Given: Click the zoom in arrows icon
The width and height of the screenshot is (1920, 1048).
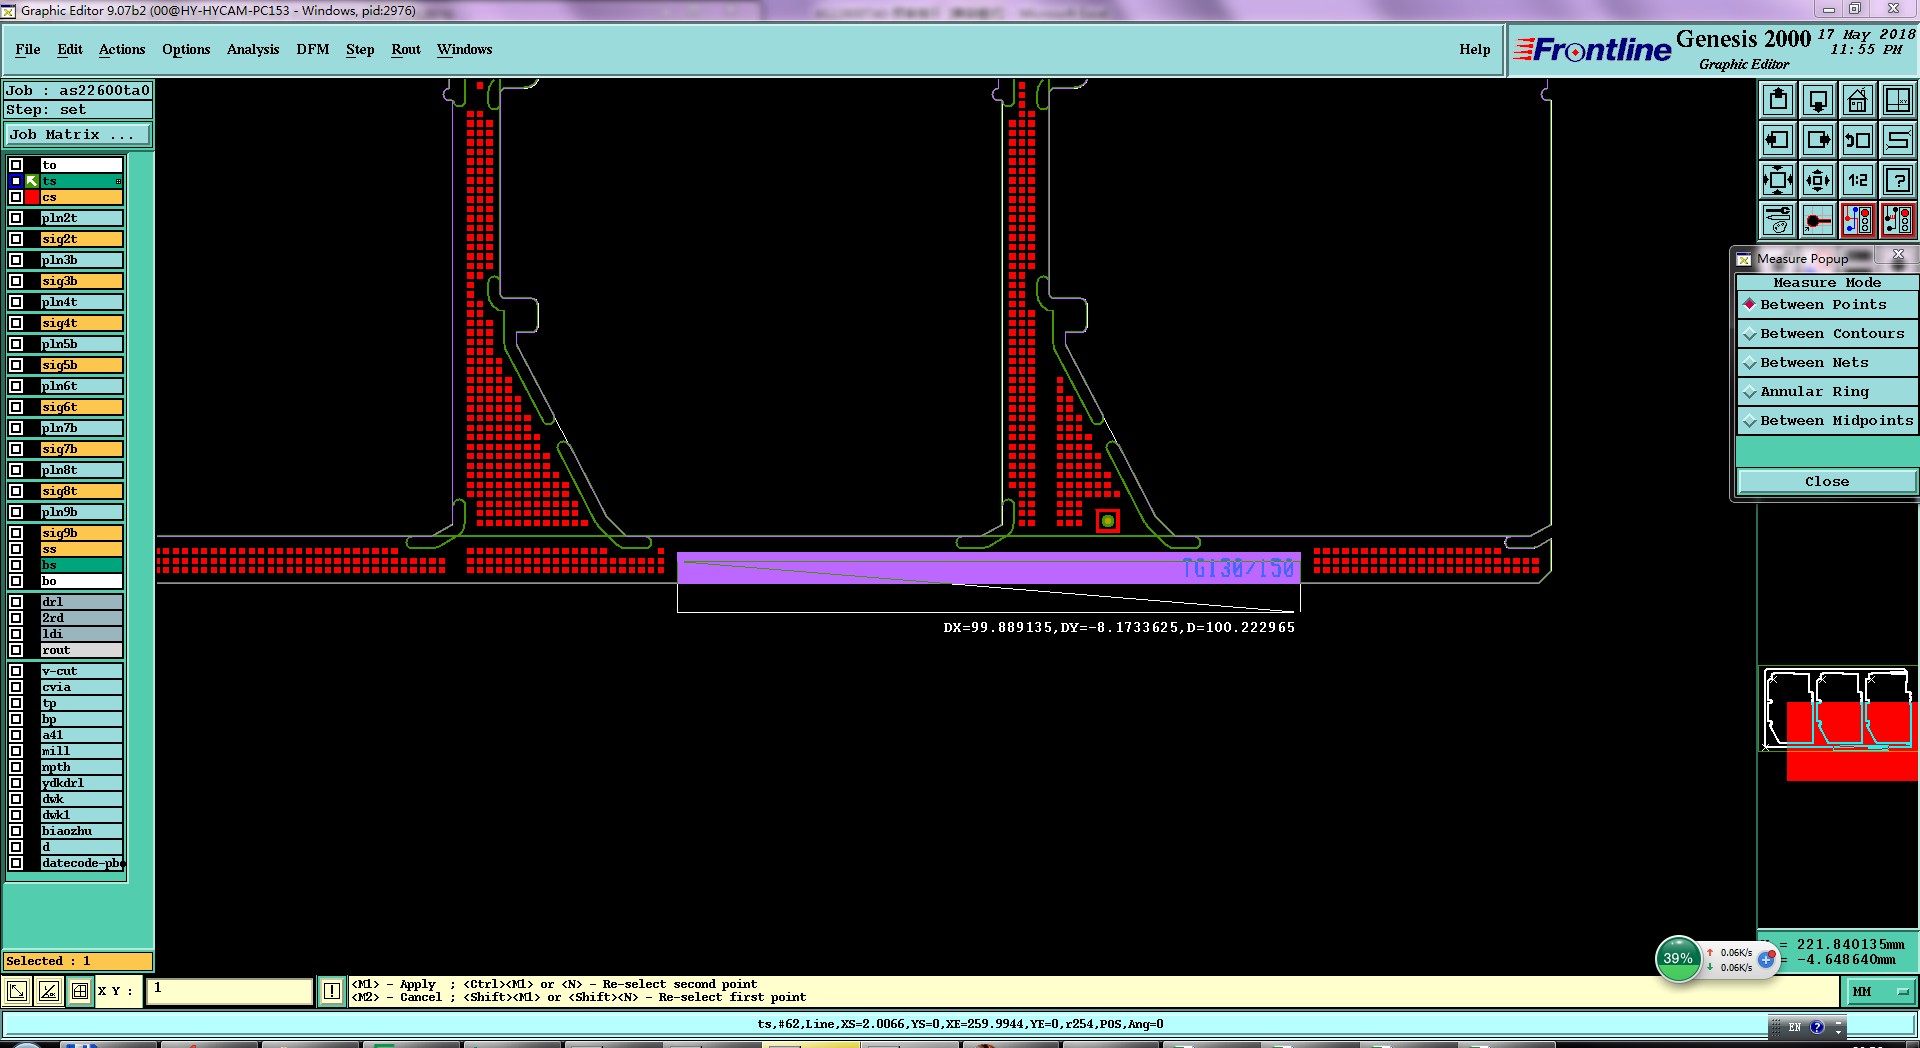Looking at the screenshot, I should pos(1778,180).
